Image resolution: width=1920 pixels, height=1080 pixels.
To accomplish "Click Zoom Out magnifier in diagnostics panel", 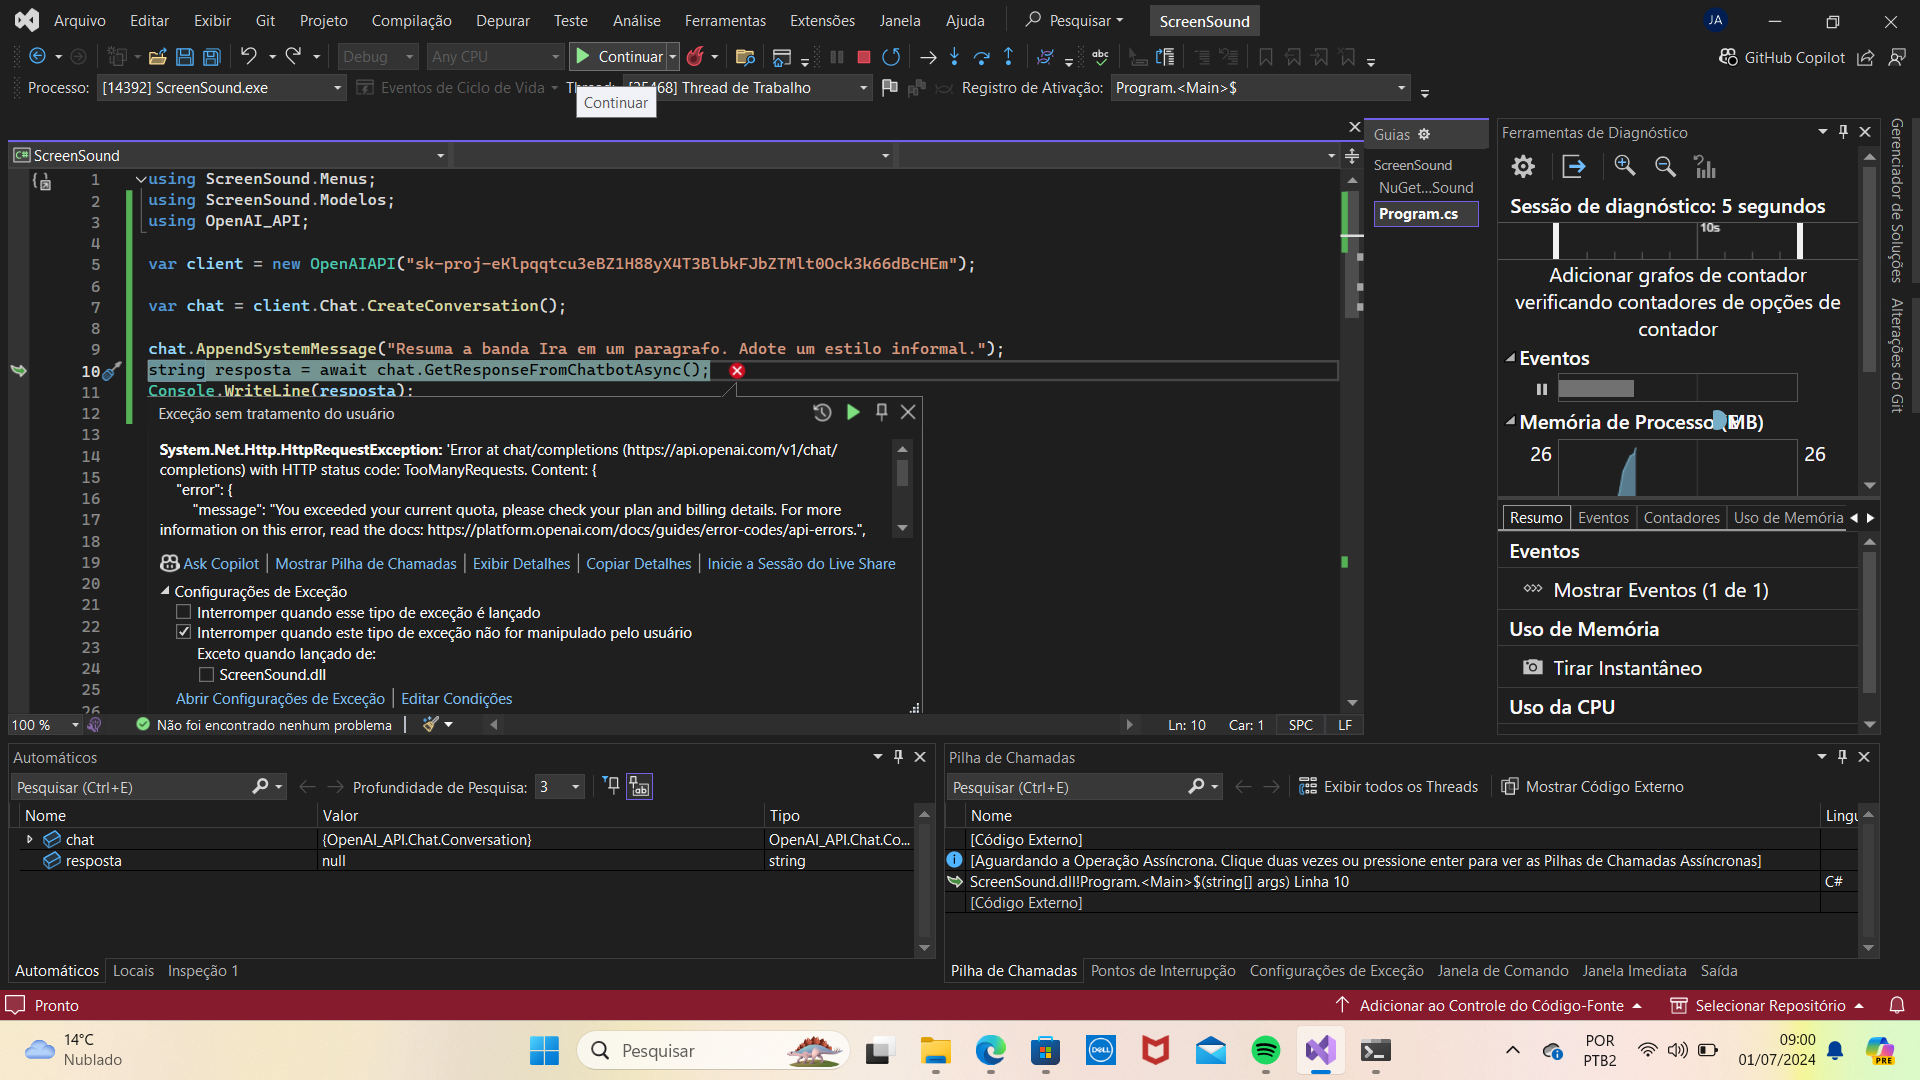I will point(1665,166).
